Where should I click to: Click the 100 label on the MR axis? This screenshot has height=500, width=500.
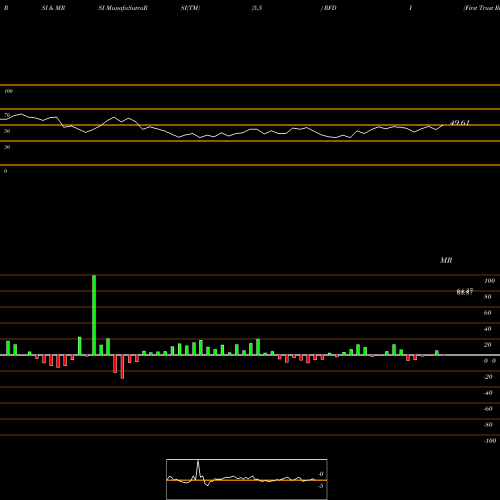489,281
